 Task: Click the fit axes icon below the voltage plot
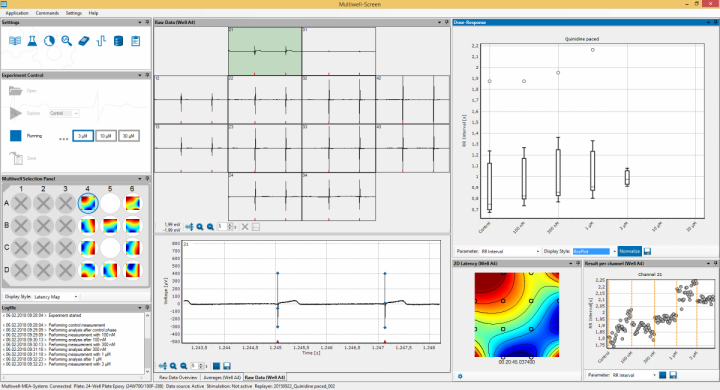coord(163,366)
